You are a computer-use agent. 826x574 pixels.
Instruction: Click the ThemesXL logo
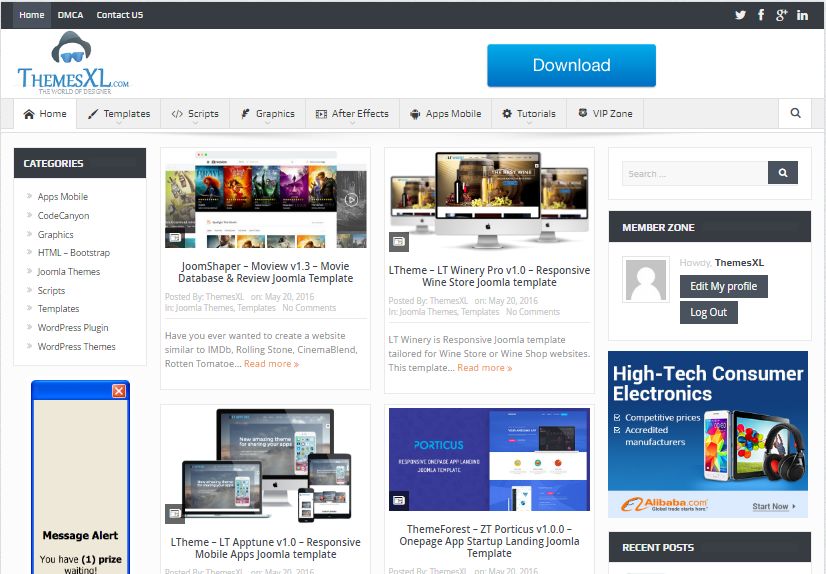73,63
